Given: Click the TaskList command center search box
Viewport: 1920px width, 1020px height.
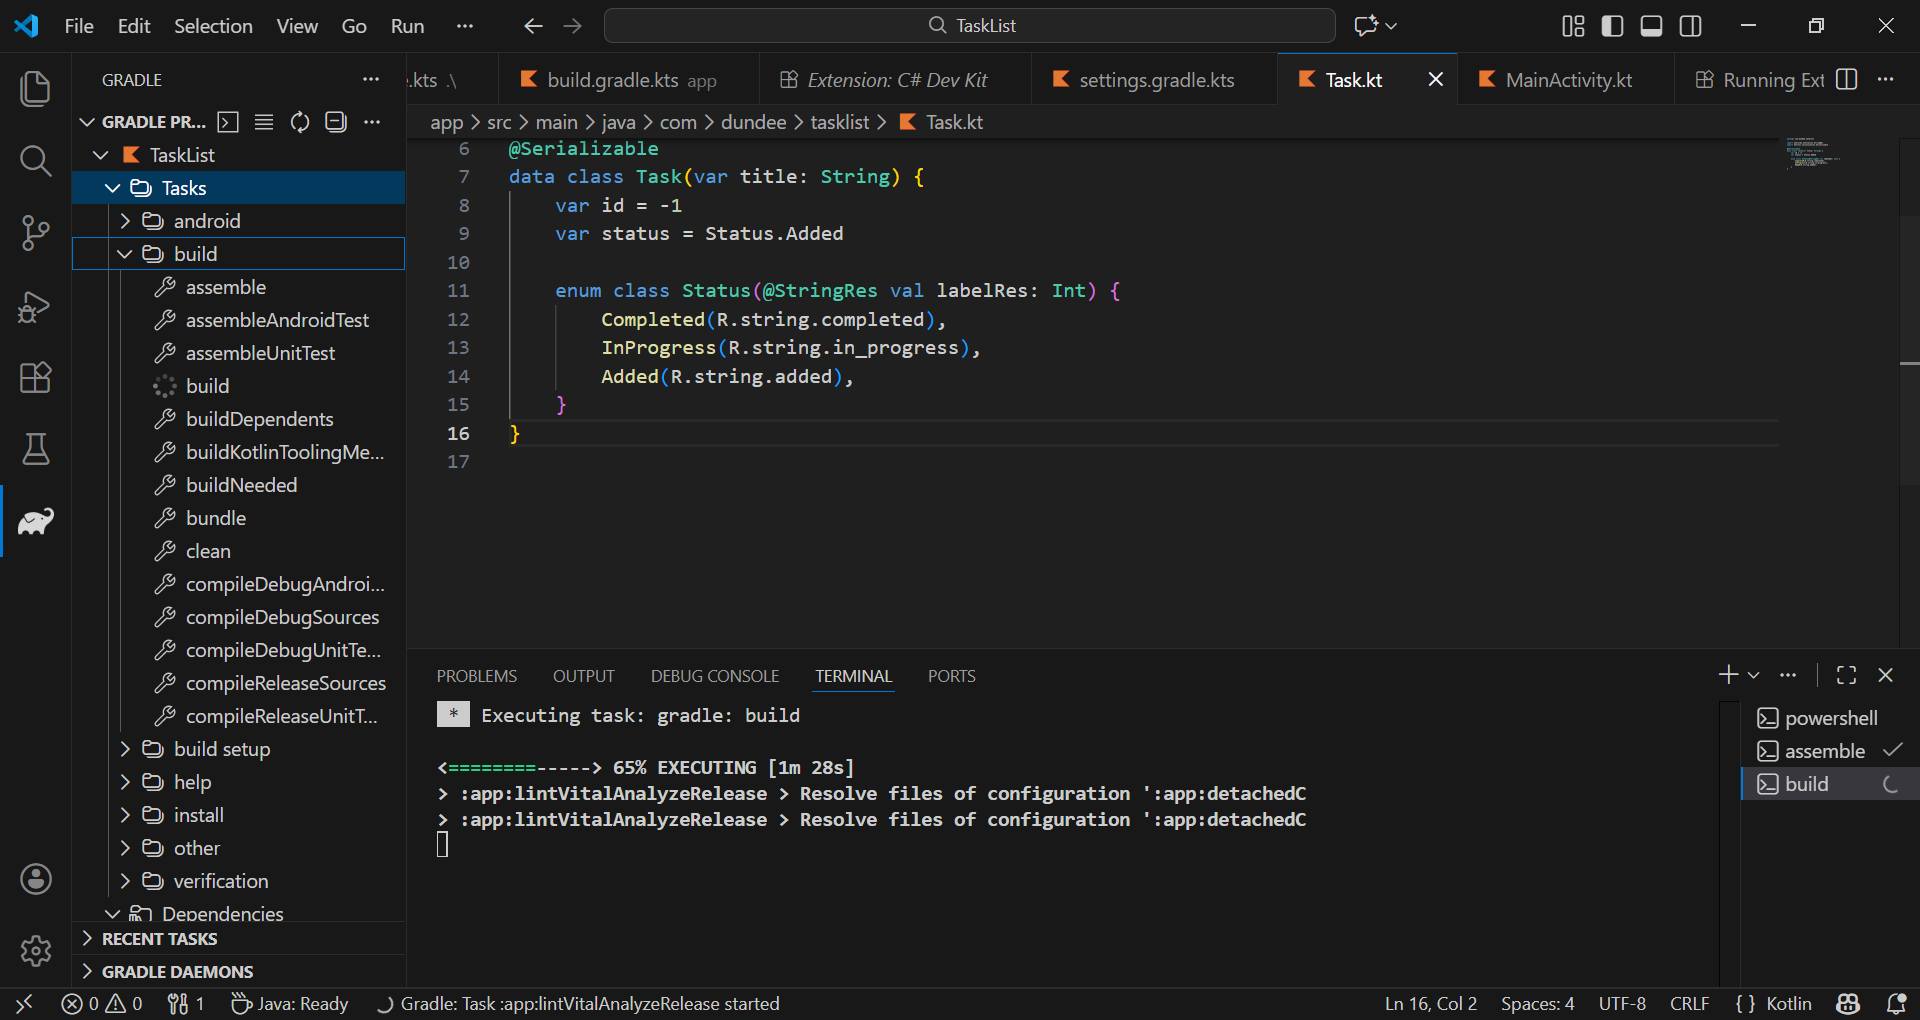Looking at the screenshot, I should [969, 26].
